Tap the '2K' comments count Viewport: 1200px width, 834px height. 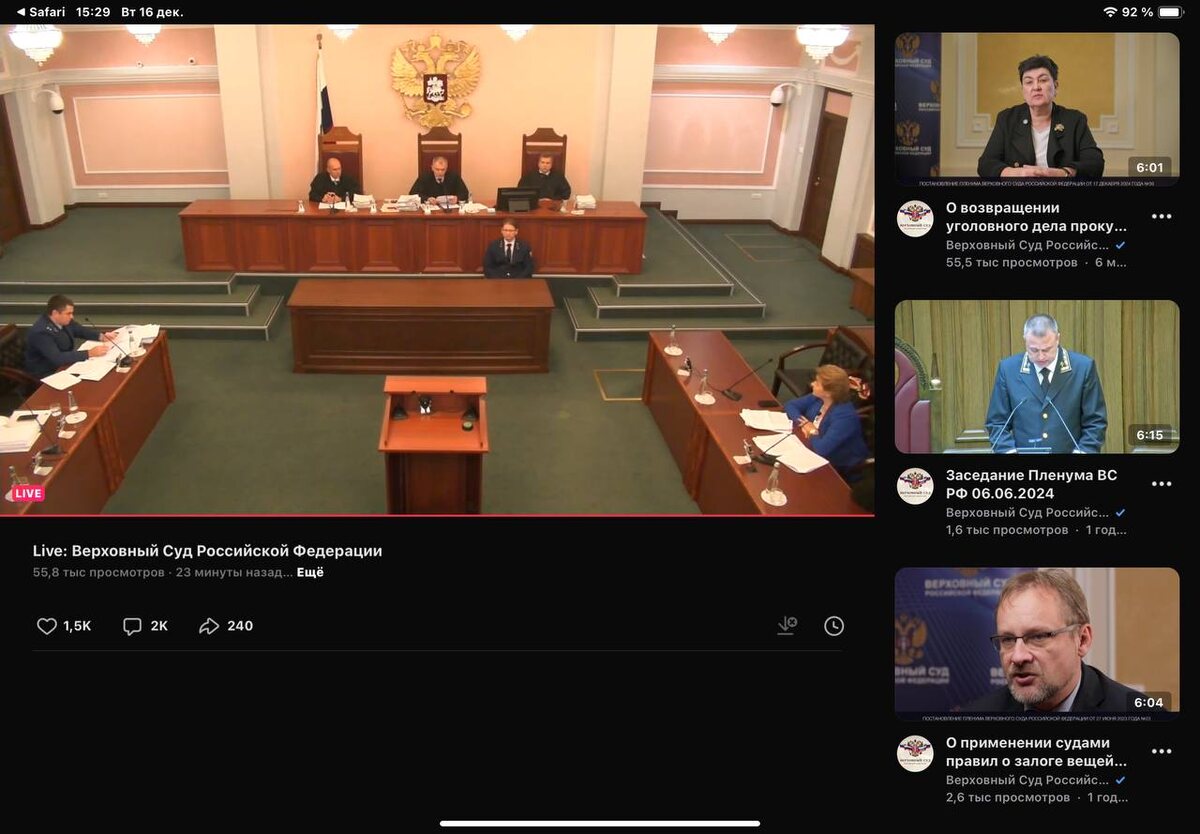159,626
